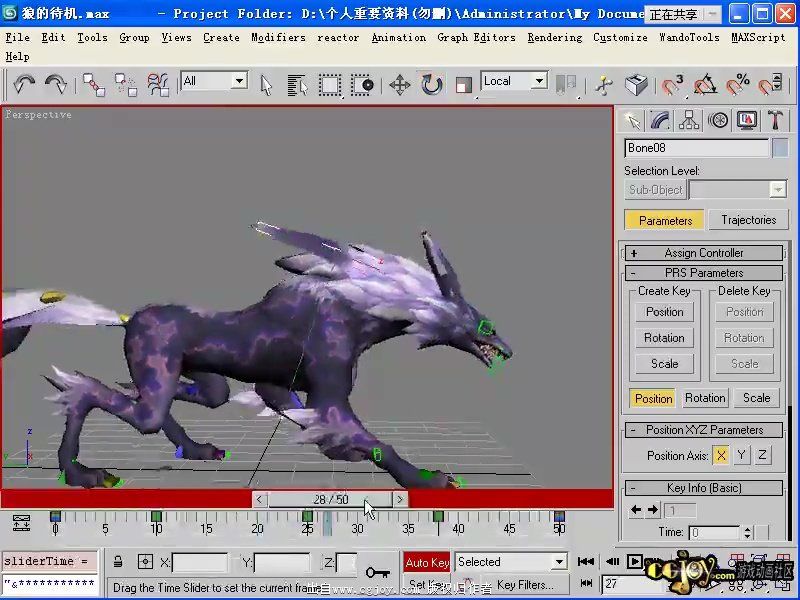Viewport: 800px width, 600px height.
Task: Click the Redo arrow in the toolbar
Action: click(55, 84)
